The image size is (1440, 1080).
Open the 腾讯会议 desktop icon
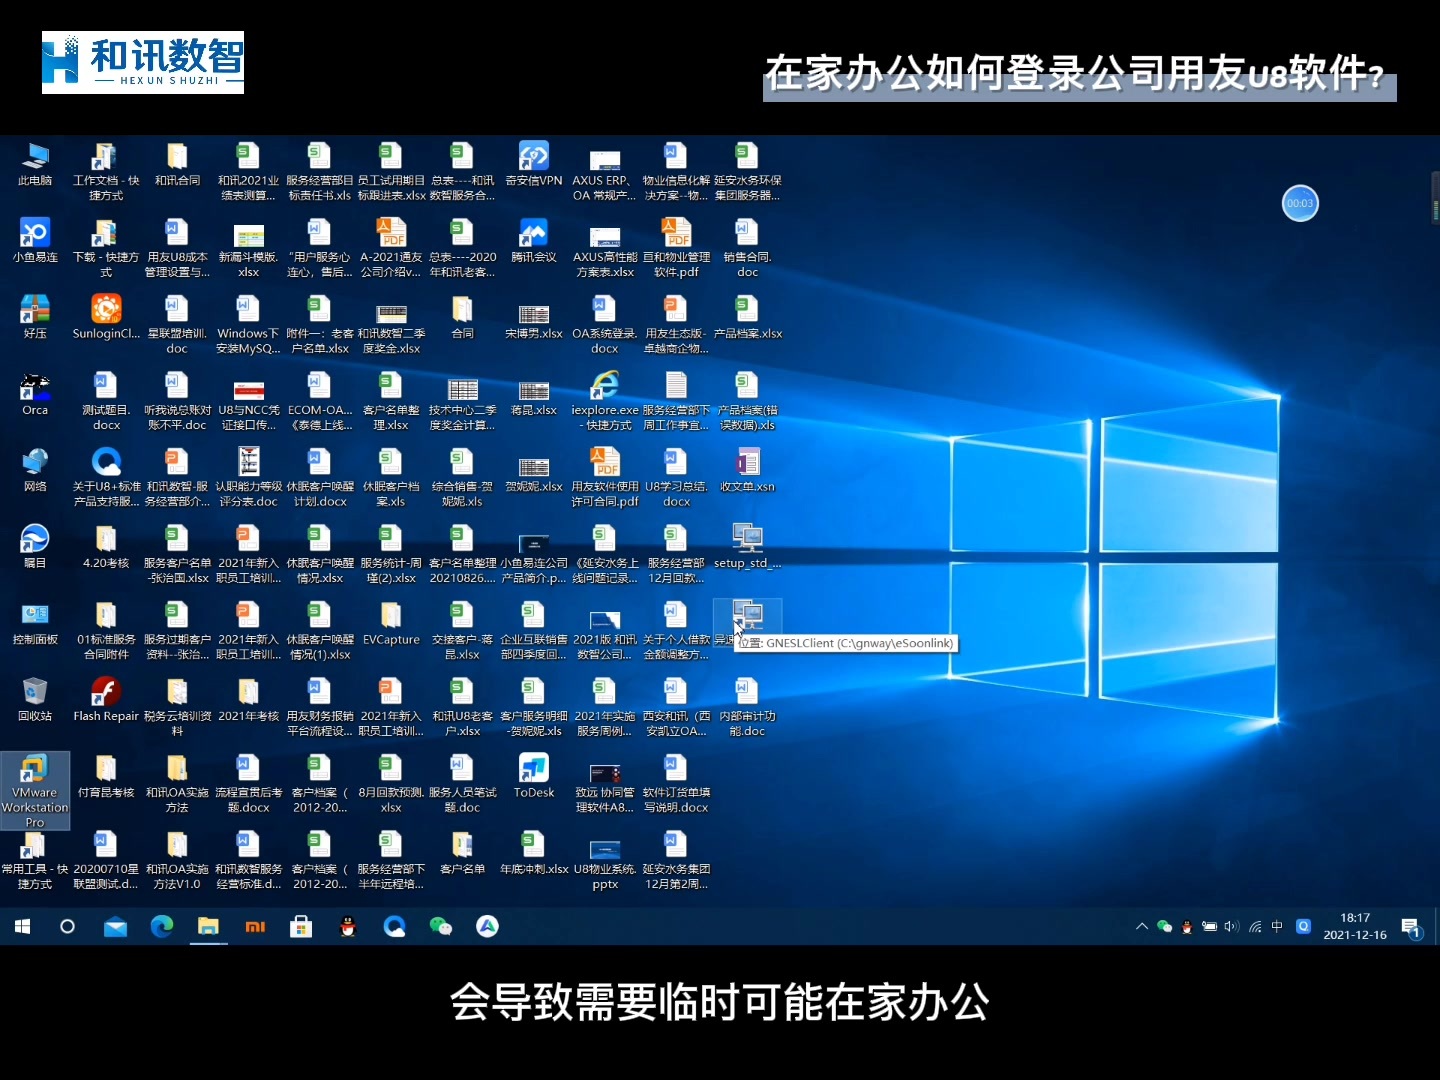(533, 241)
